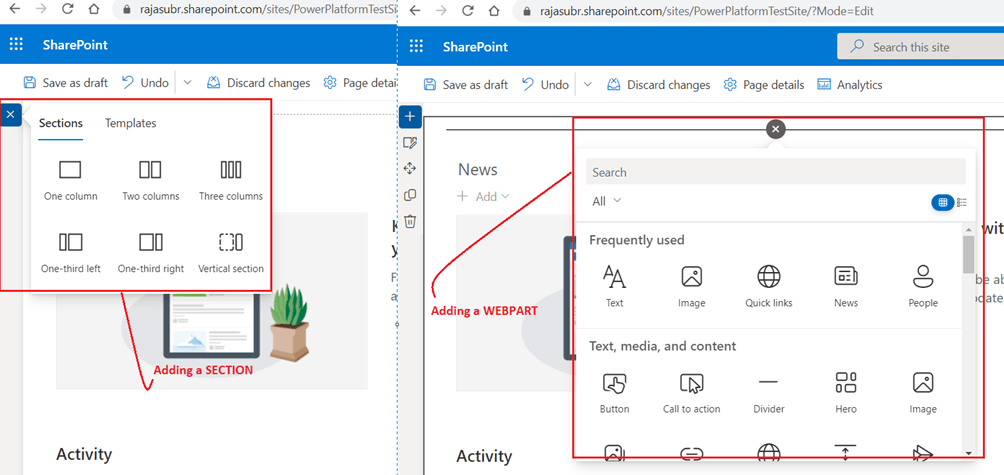Screen dimensions: 1004x475
Task: Insert the Hero web part
Action: click(x=846, y=392)
